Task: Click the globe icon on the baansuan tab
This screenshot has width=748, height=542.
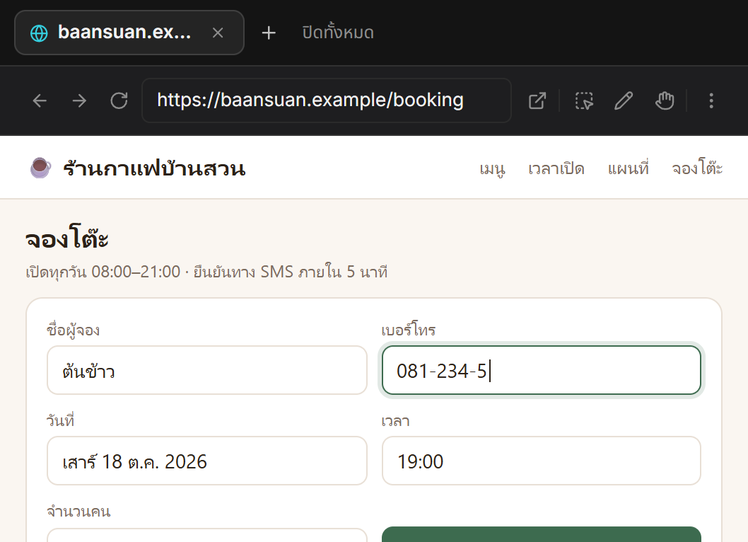Action: 39,33
